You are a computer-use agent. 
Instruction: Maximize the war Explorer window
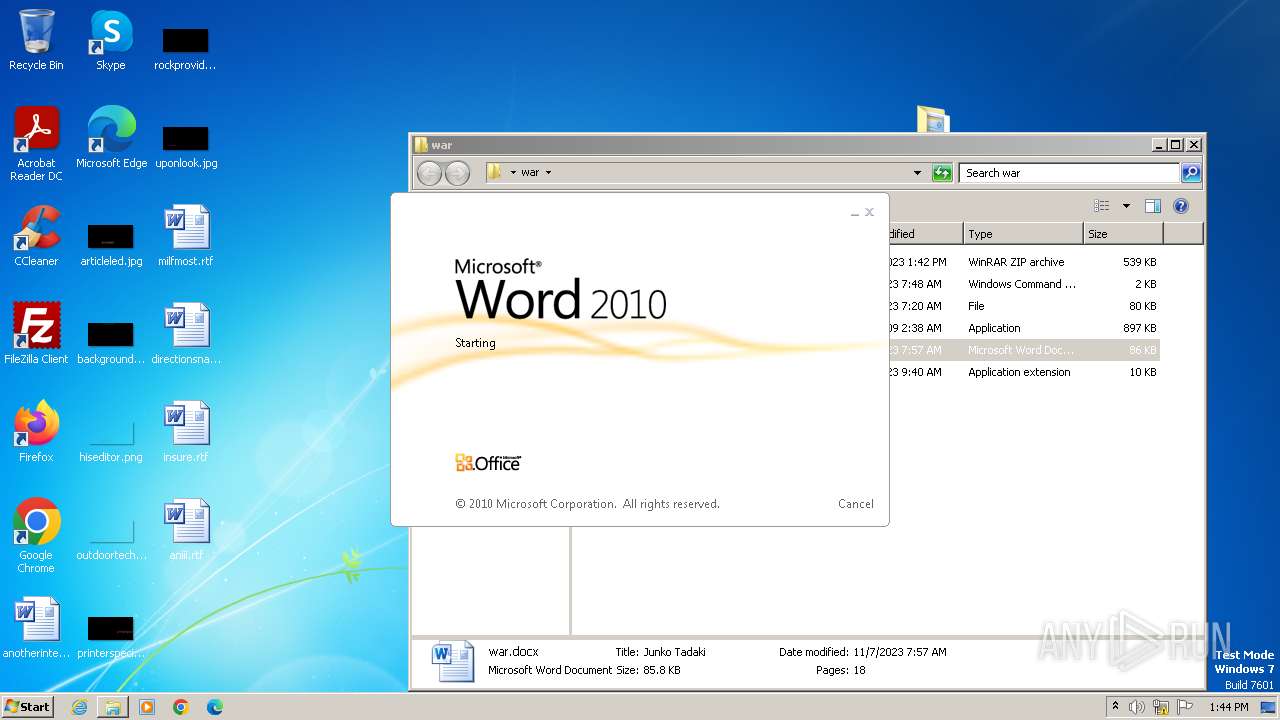pos(1176,145)
